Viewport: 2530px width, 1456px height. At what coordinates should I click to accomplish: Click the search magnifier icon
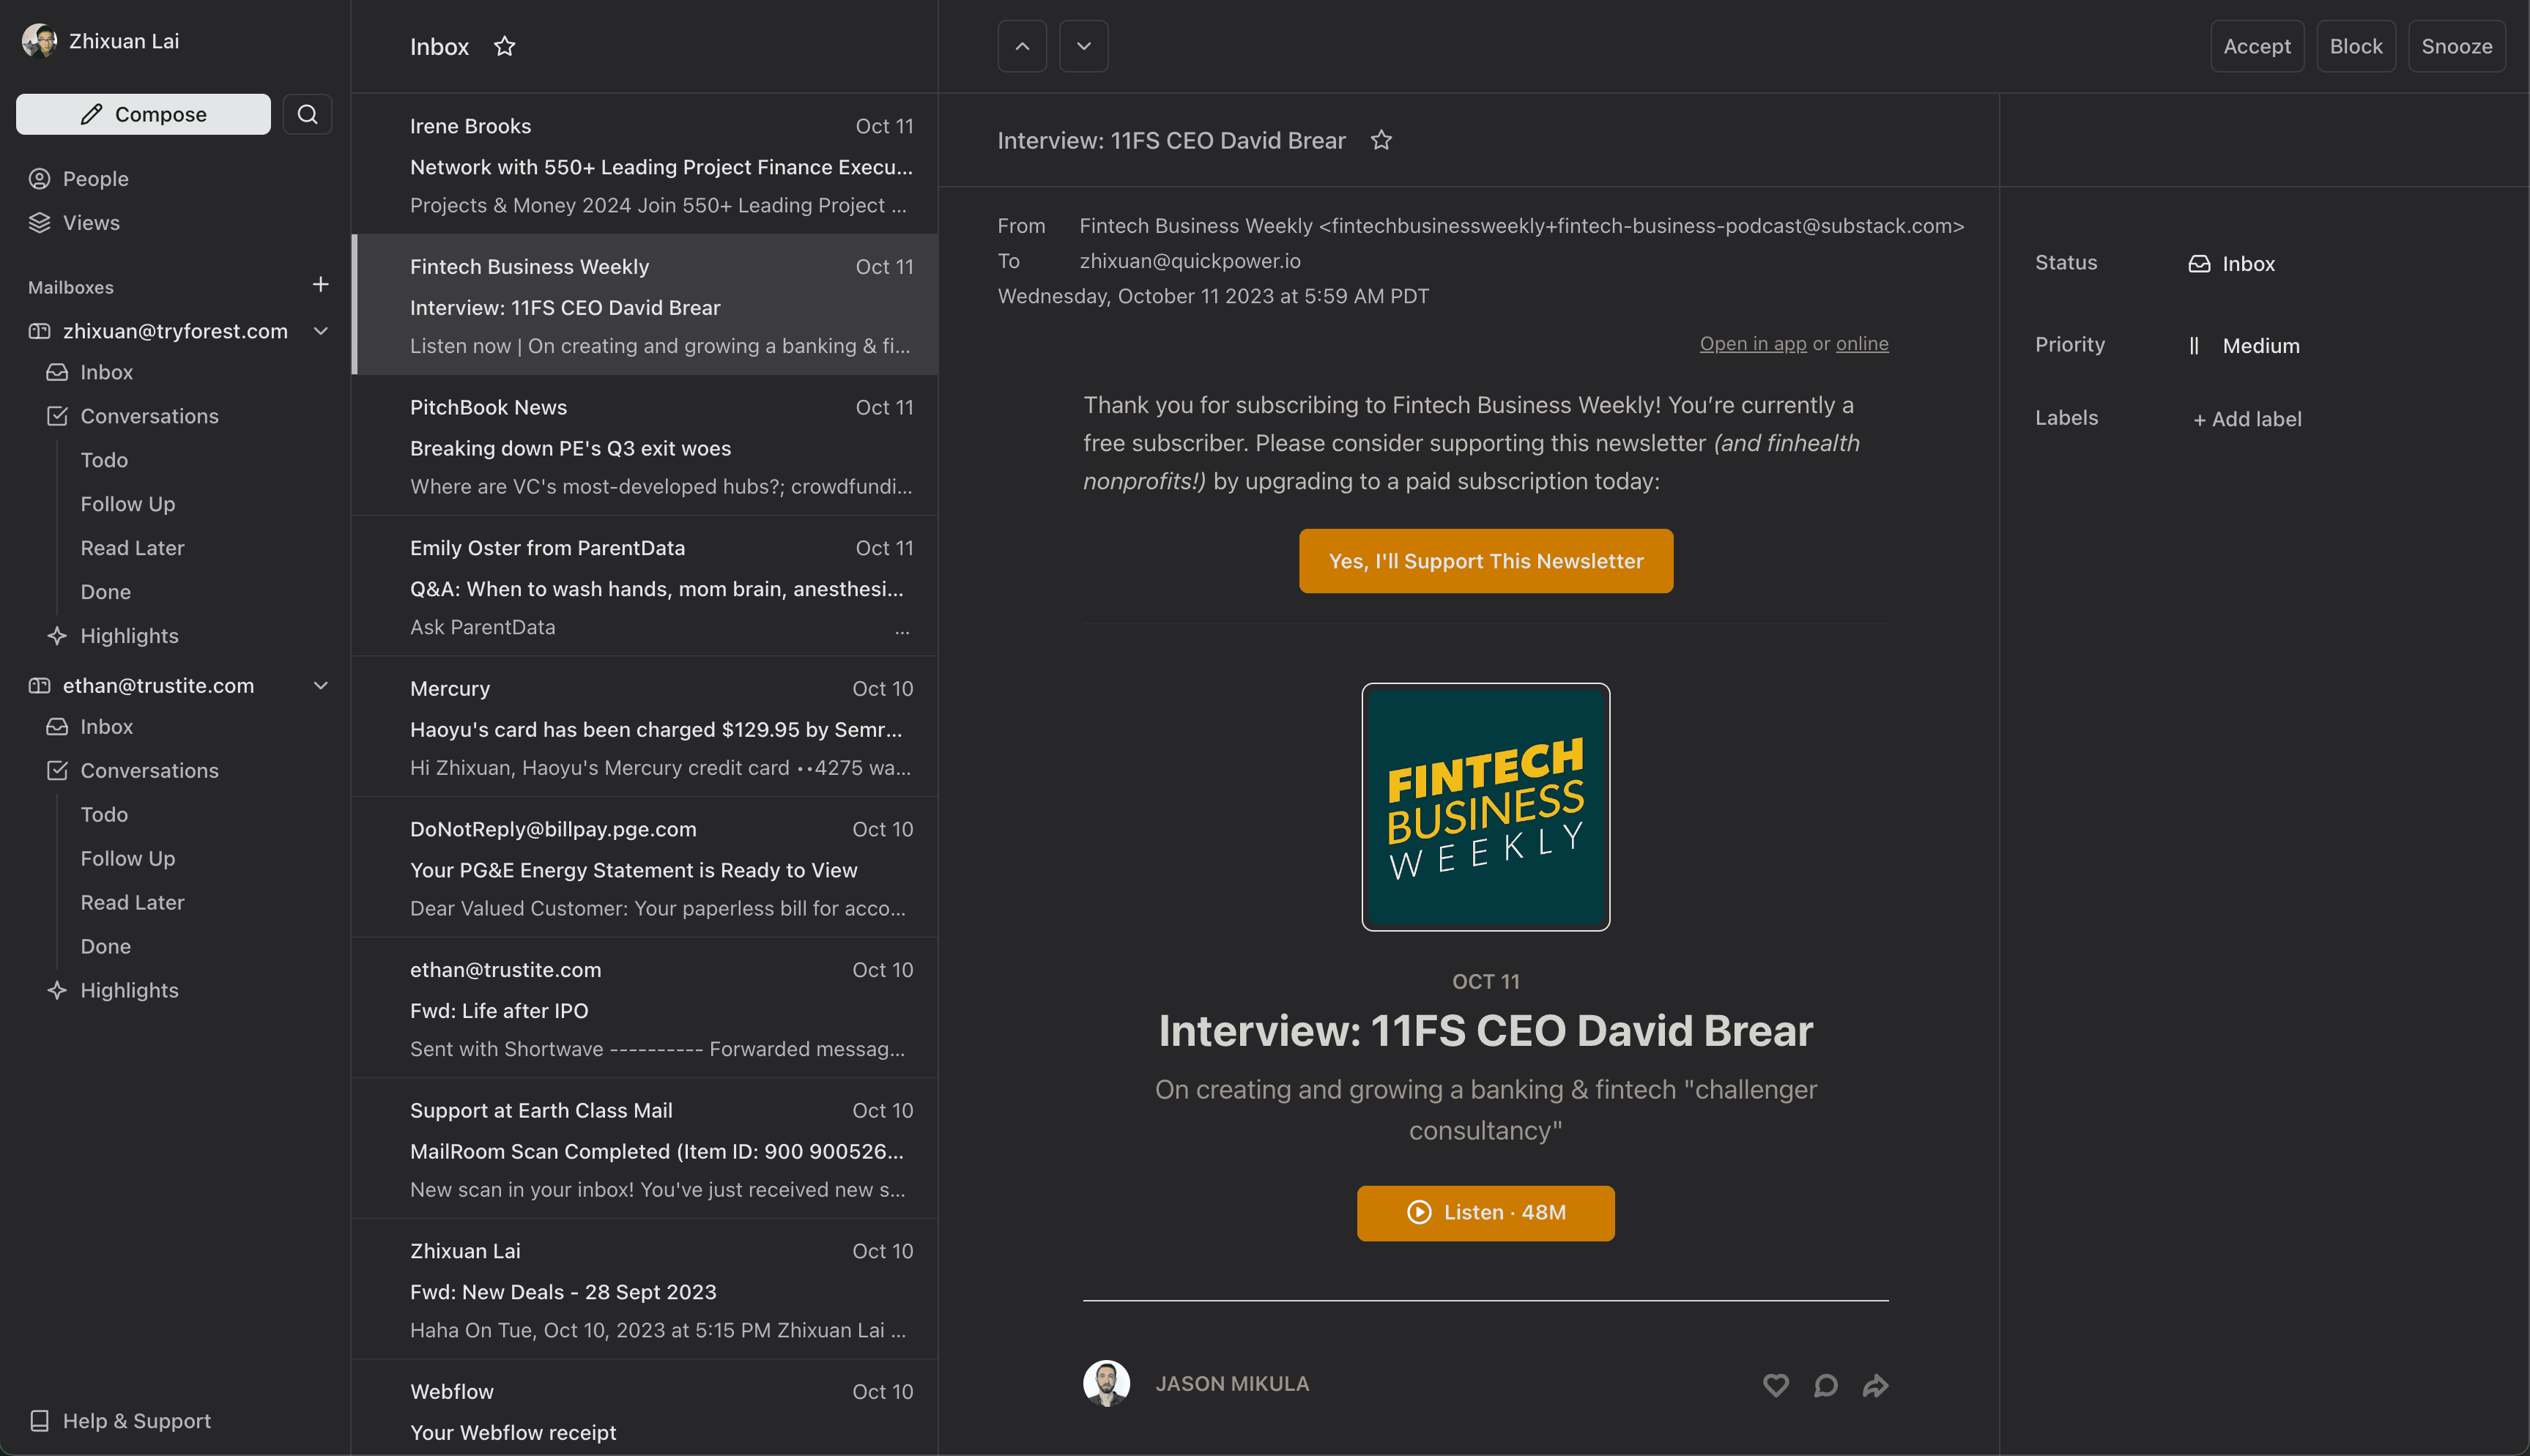[307, 114]
